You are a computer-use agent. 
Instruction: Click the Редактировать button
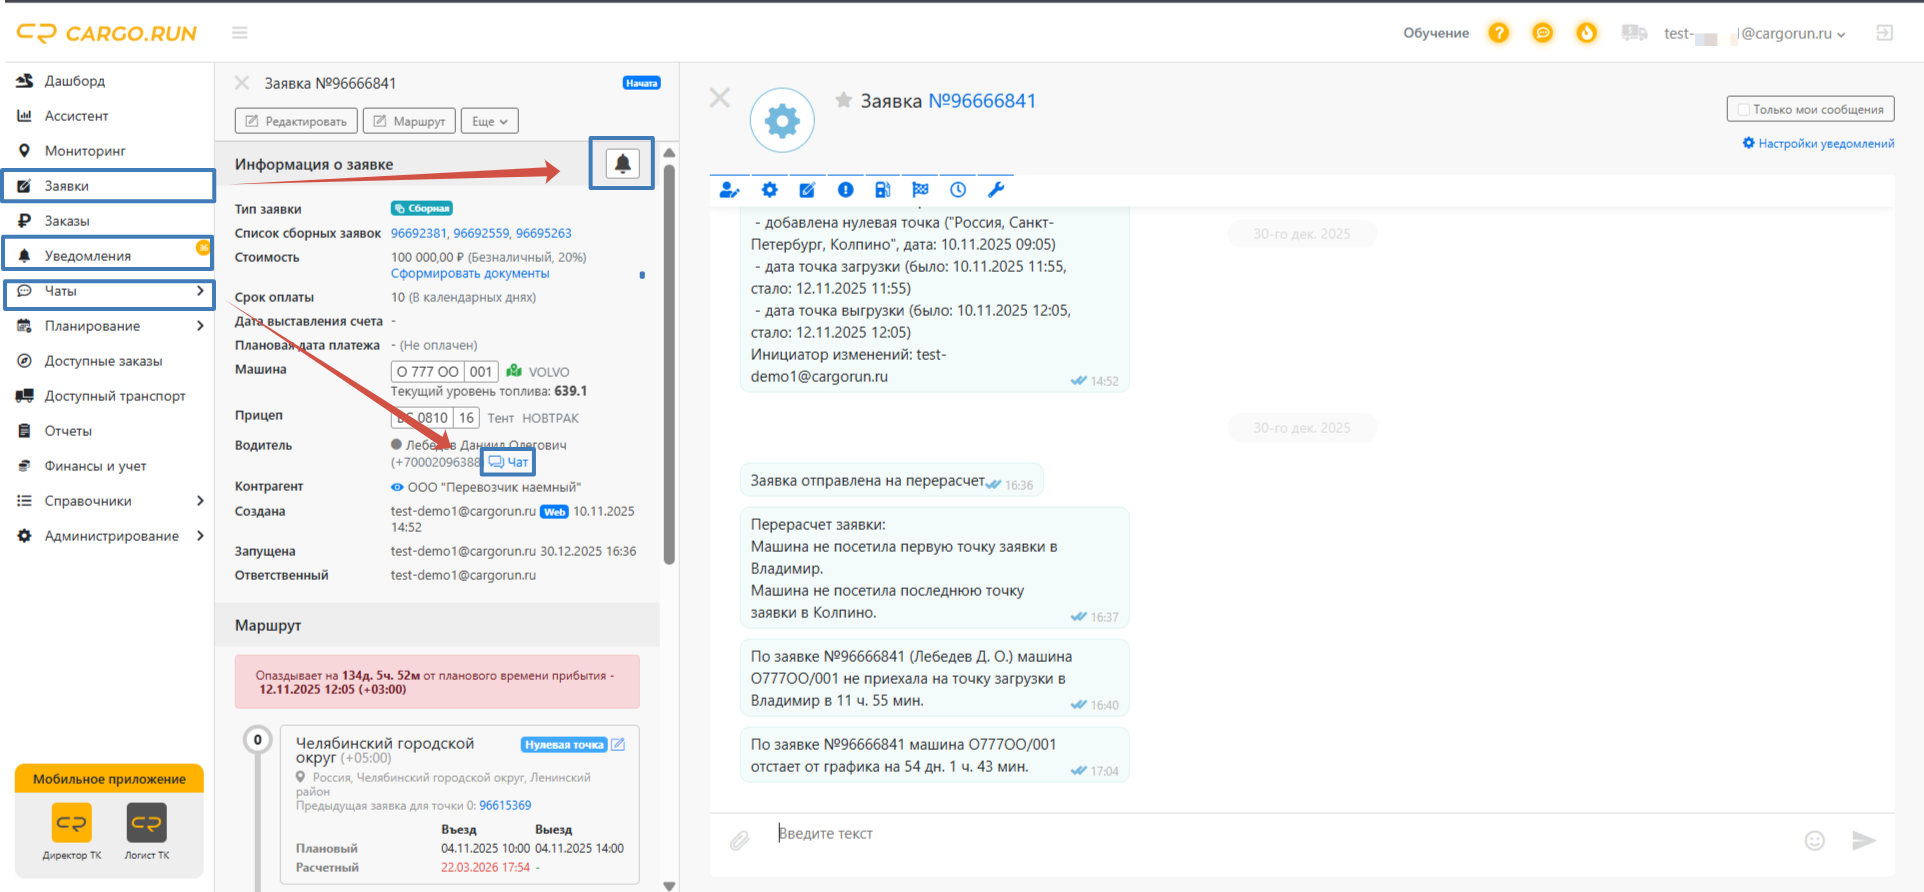pos(296,121)
